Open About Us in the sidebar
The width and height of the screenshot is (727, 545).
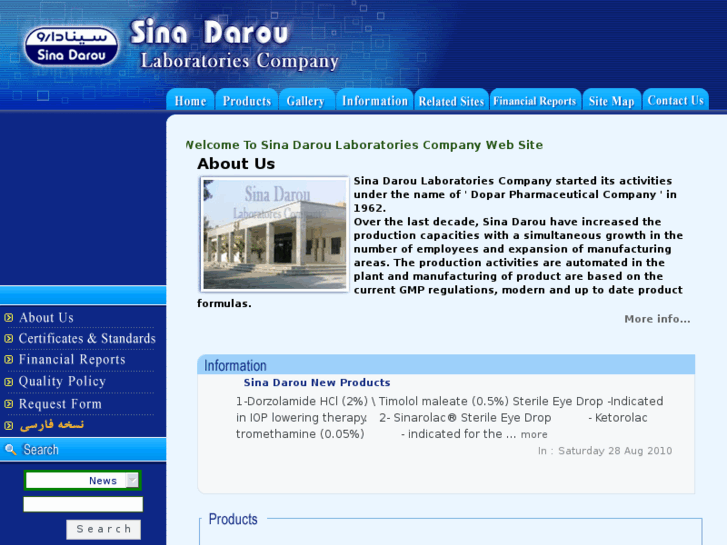click(x=46, y=318)
